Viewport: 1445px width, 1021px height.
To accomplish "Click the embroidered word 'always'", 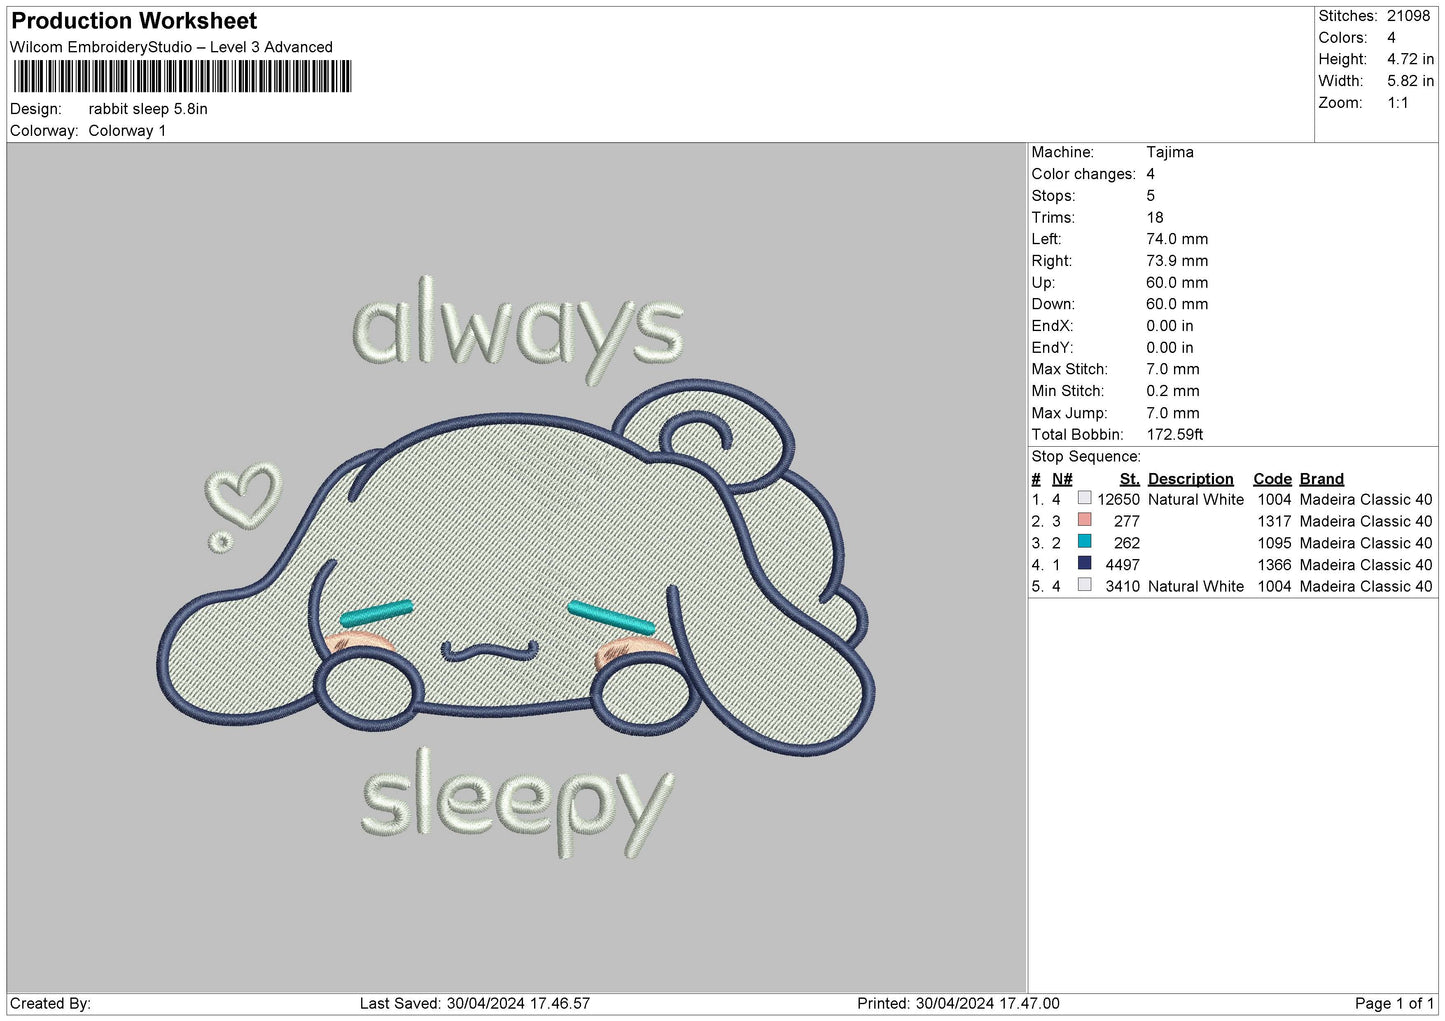I will [x=518, y=329].
